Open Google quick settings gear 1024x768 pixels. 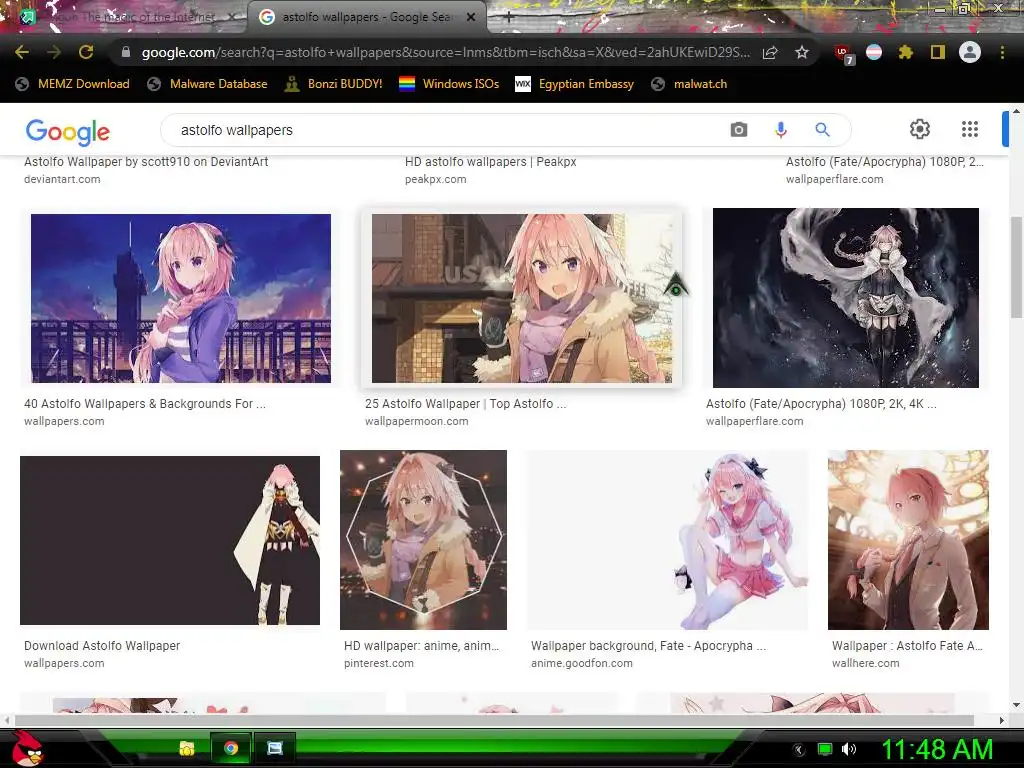pyautogui.click(x=920, y=129)
